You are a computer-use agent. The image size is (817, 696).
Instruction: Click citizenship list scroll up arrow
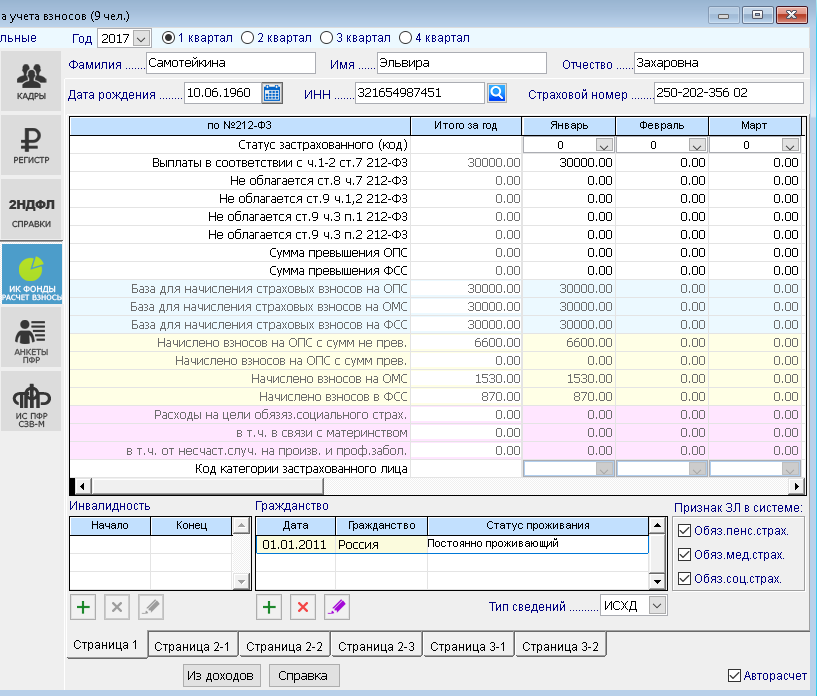click(658, 525)
